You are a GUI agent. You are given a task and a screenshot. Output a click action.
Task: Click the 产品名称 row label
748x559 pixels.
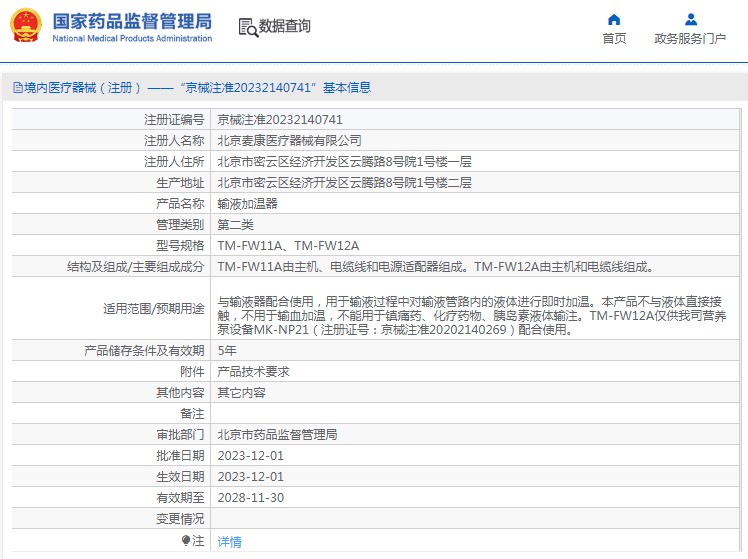tap(180, 204)
